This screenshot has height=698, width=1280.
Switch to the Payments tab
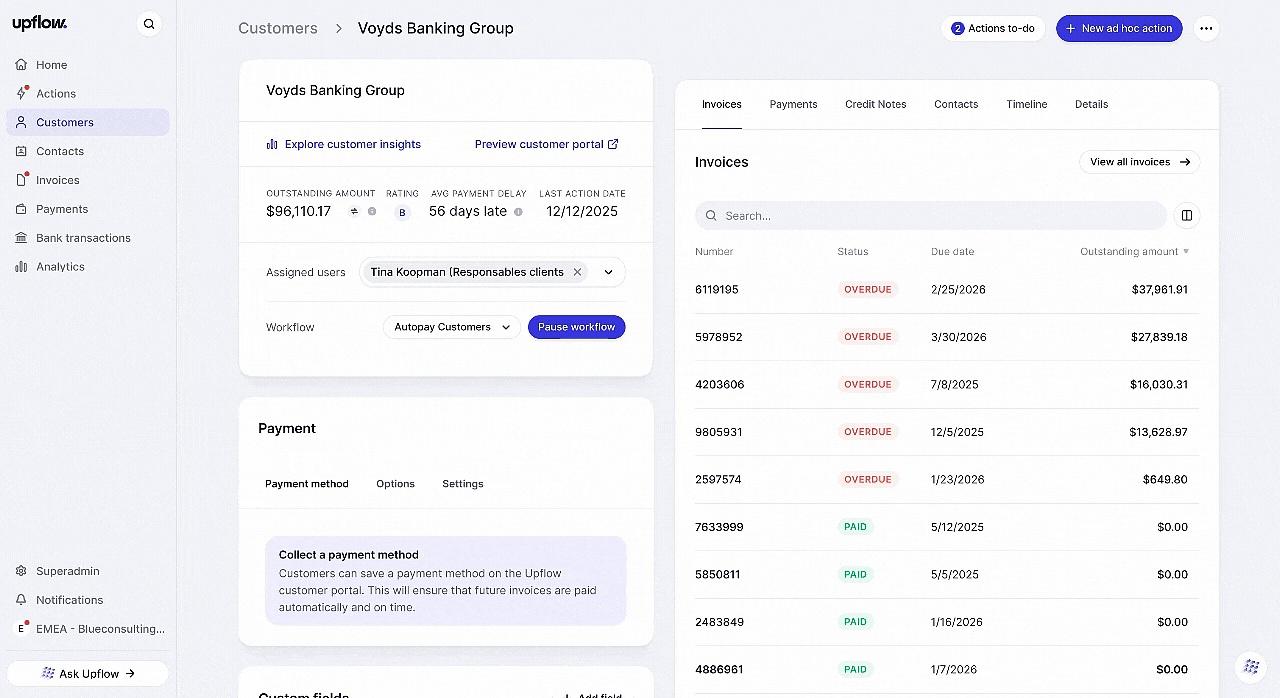pos(793,104)
